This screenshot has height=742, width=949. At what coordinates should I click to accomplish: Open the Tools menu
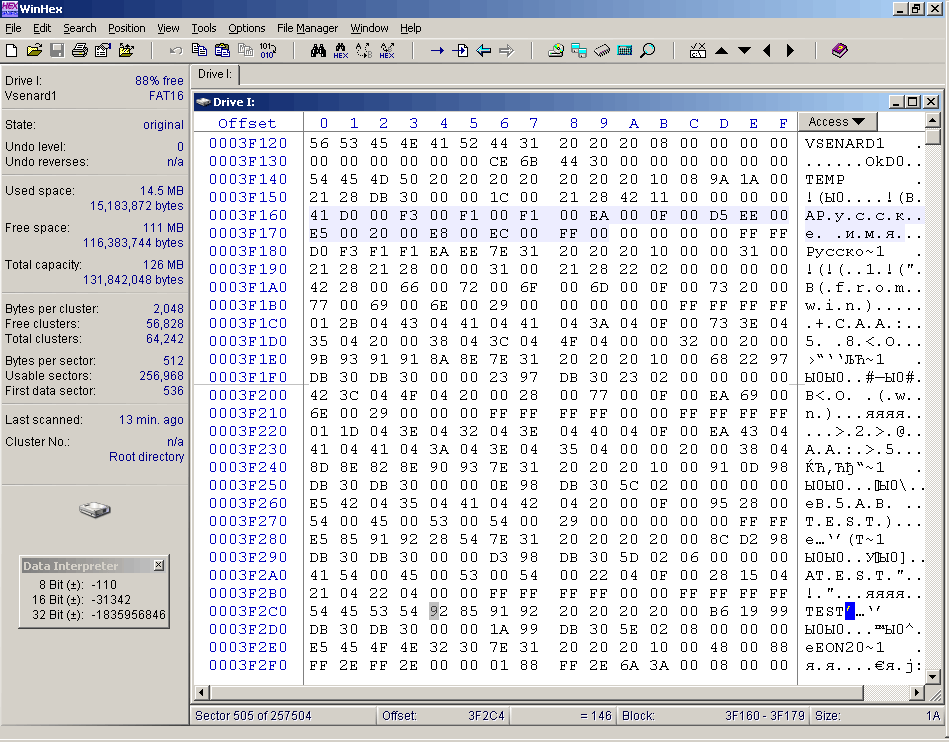tap(204, 28)
